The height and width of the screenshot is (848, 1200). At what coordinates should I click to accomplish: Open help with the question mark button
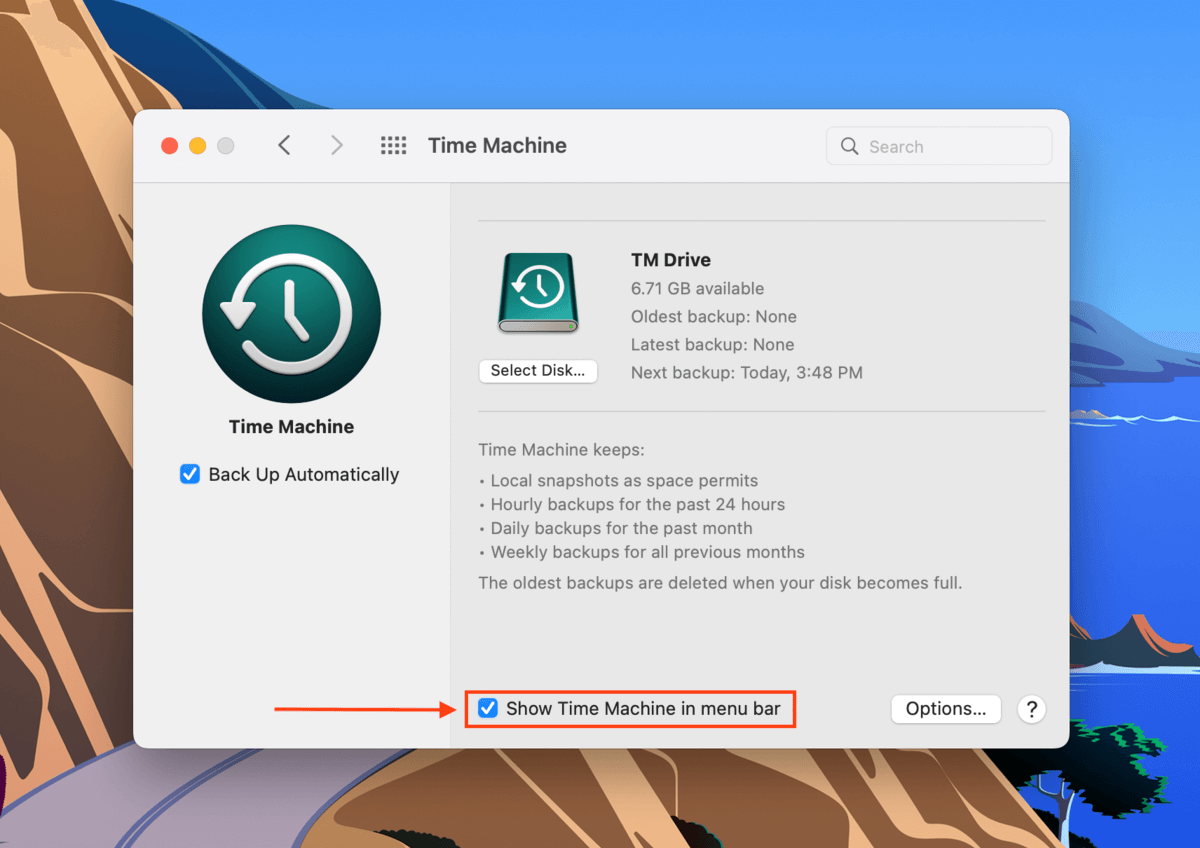pos(1031,709)
